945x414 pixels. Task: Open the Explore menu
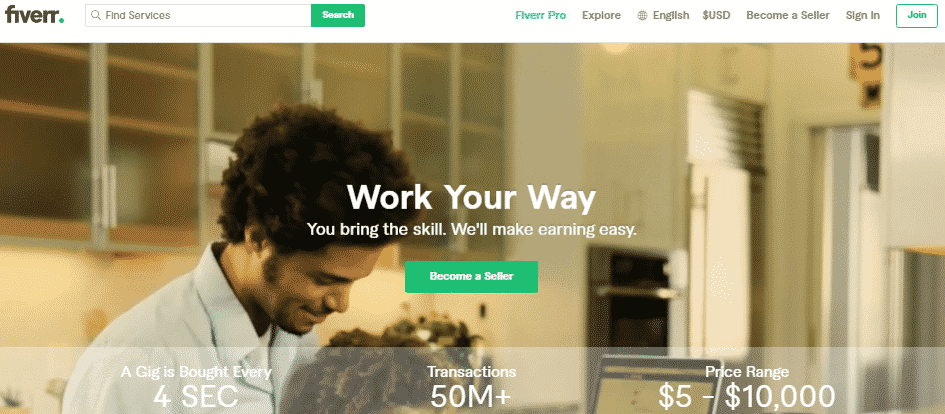pos(601,16)
